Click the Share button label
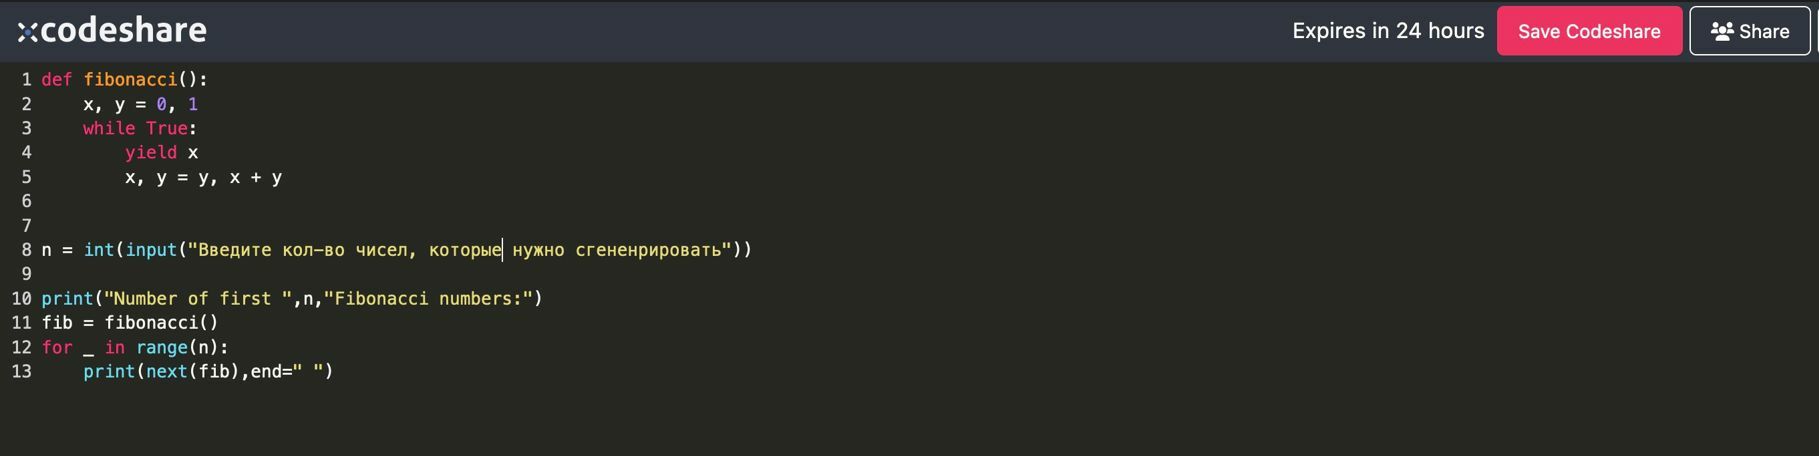This screenshot has height=456, width=1819. 1764,31
